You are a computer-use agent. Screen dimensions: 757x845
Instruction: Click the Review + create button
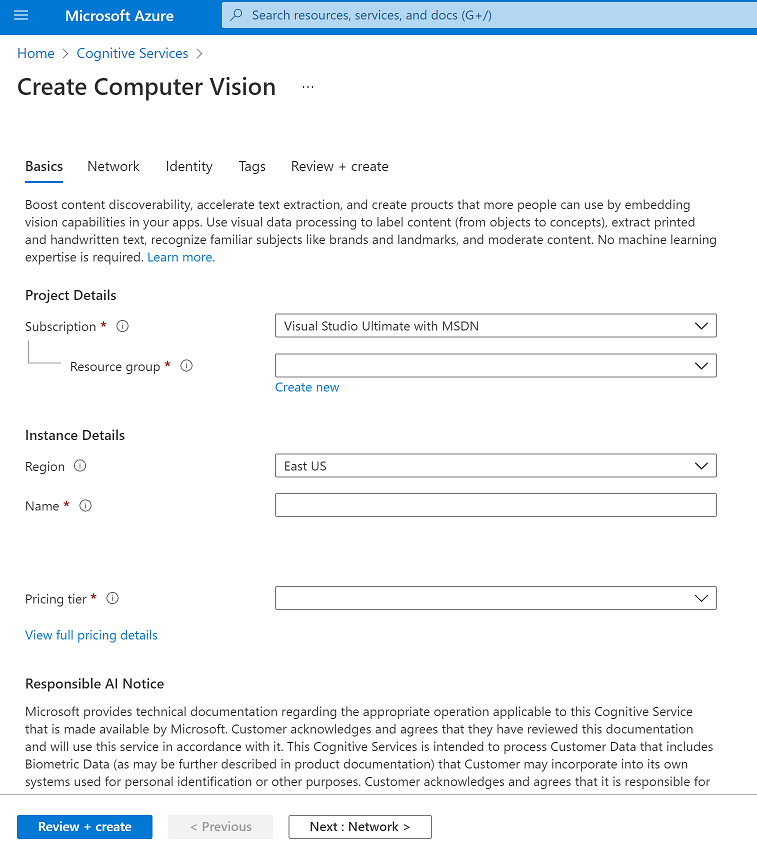coord(85,827)
